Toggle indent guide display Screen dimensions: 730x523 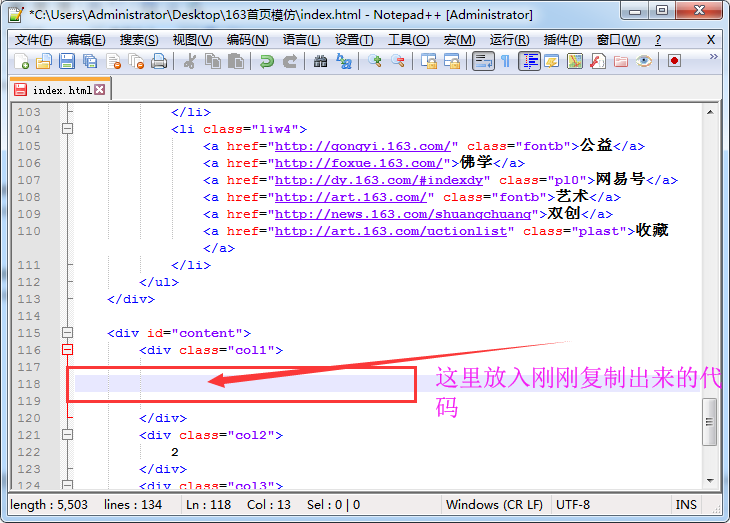point(529,61)
